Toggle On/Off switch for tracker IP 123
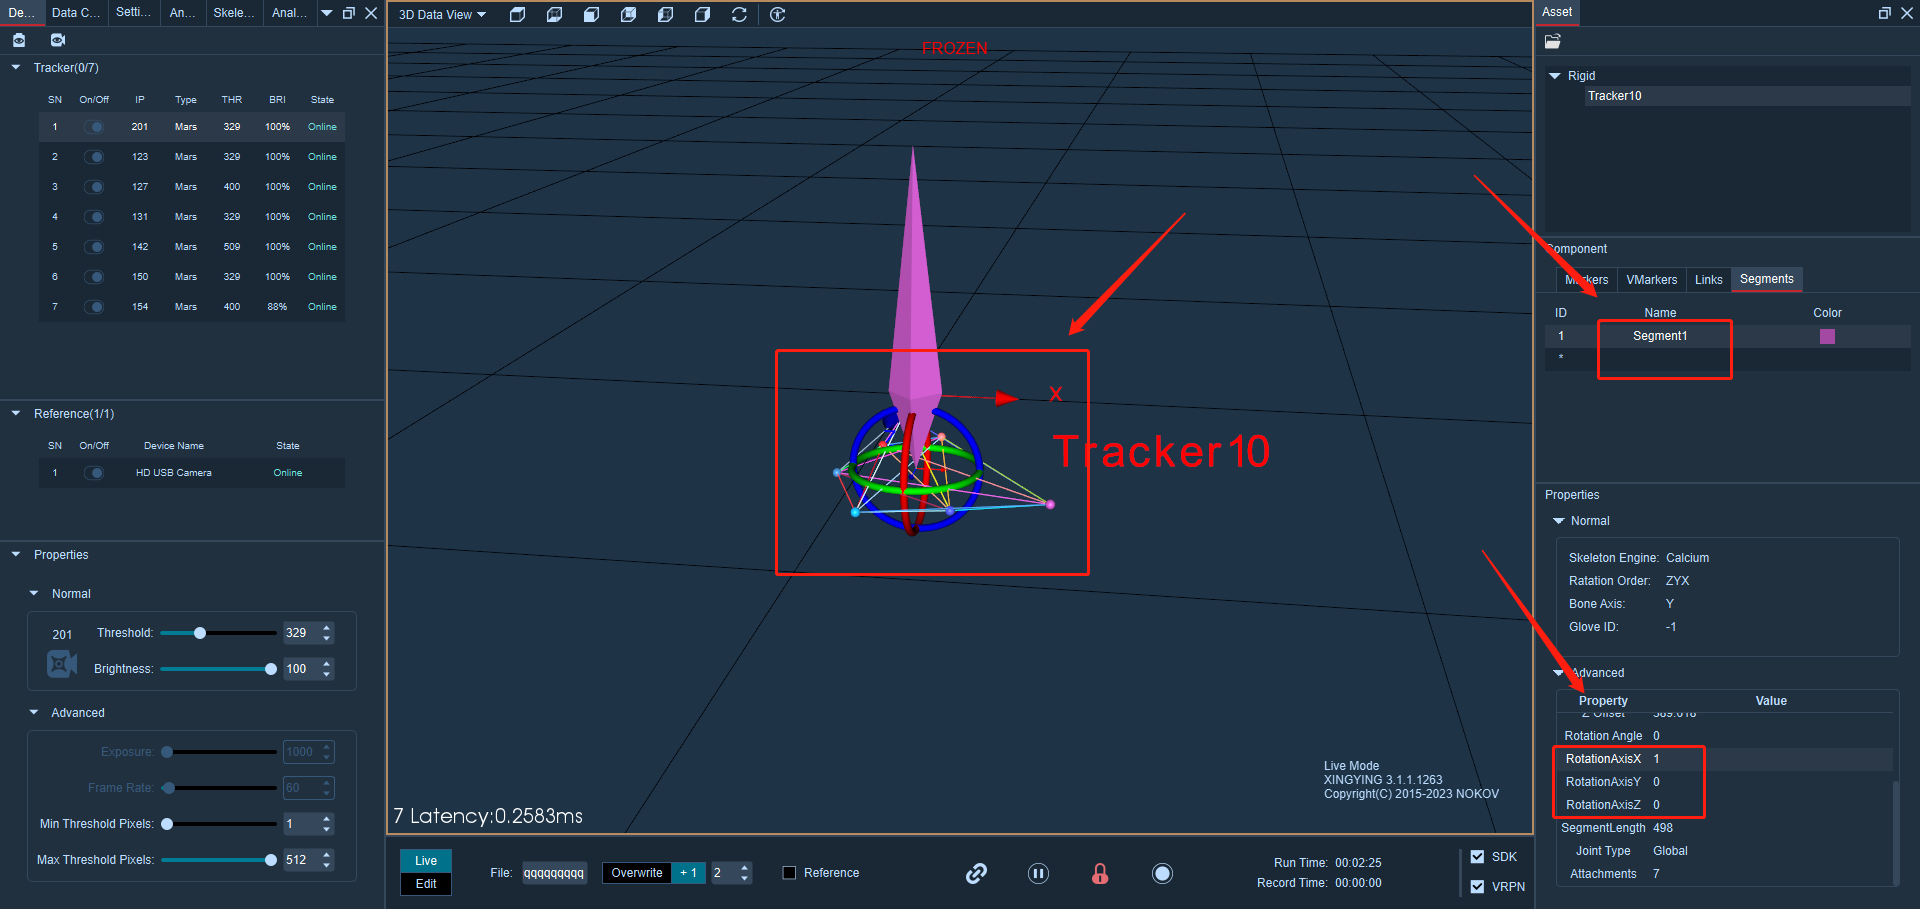Screen dimensions: 1920x909 click(x=94, y=157)
